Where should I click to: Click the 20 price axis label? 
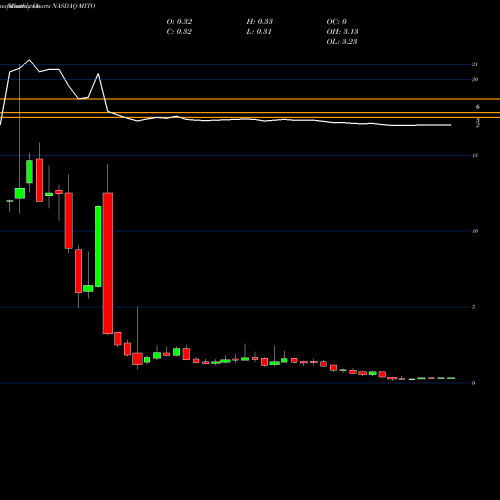click(475, 79)
